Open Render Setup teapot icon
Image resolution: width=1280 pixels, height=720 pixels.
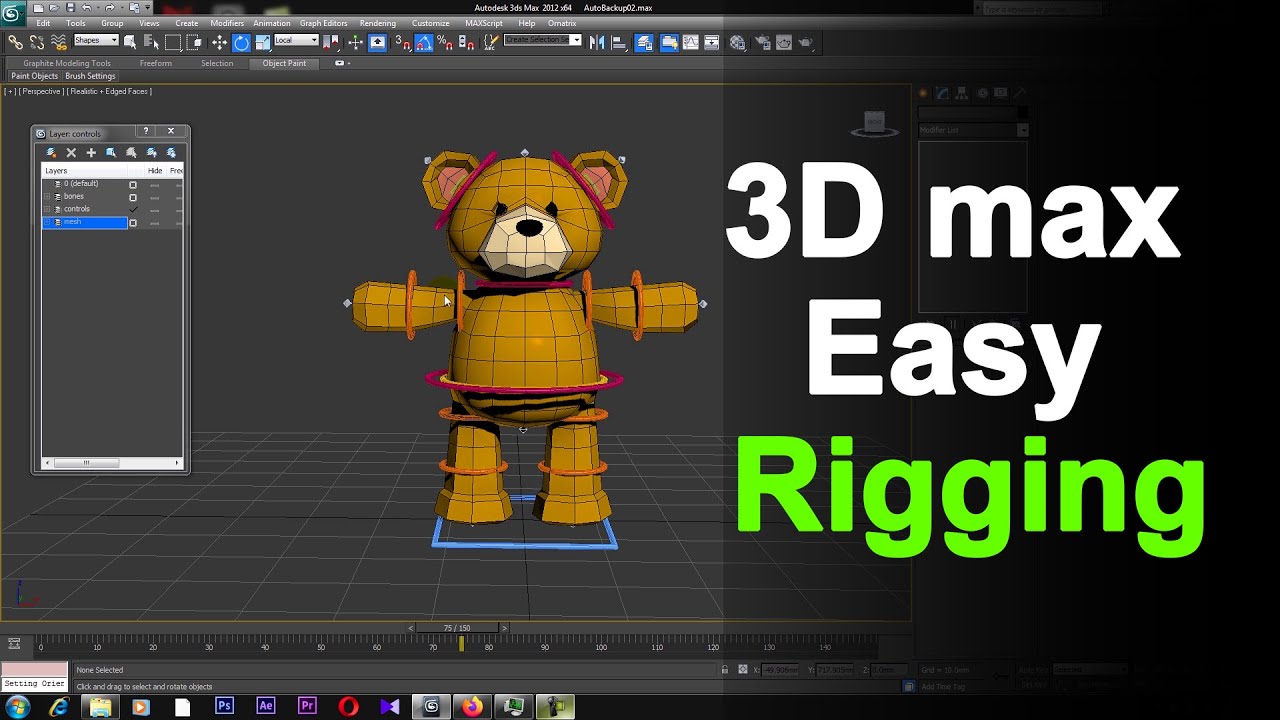763,42
